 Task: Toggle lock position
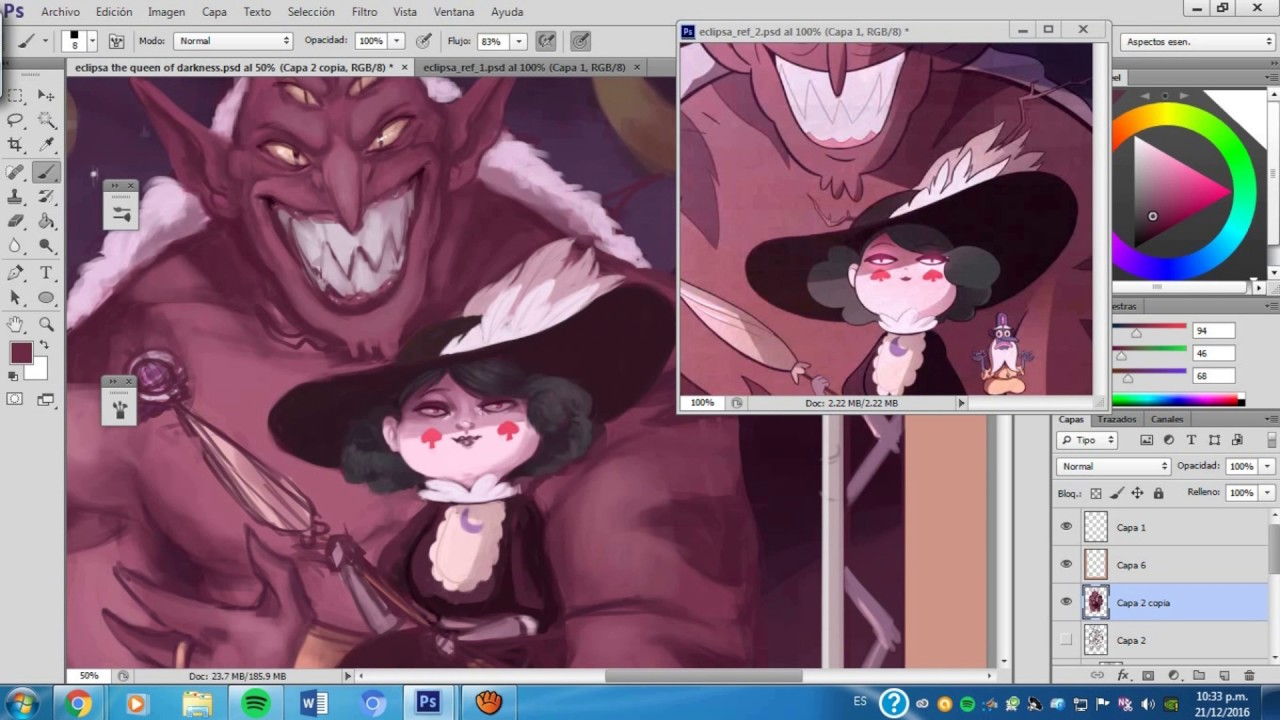click(x=1138, y=493)
